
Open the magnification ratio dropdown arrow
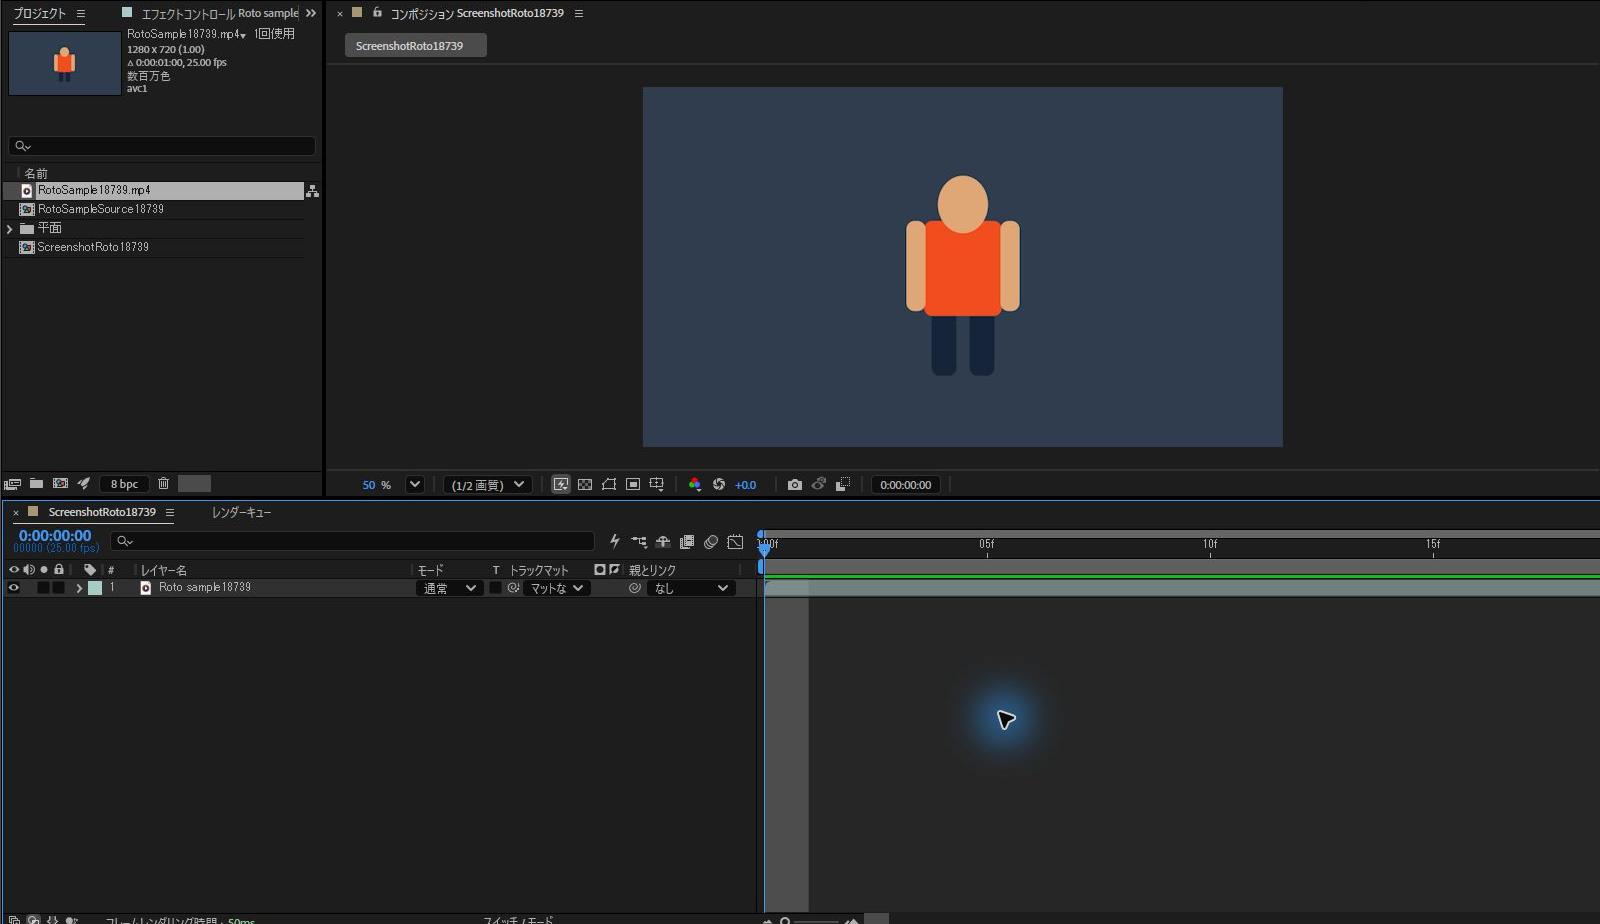(415, 484)
